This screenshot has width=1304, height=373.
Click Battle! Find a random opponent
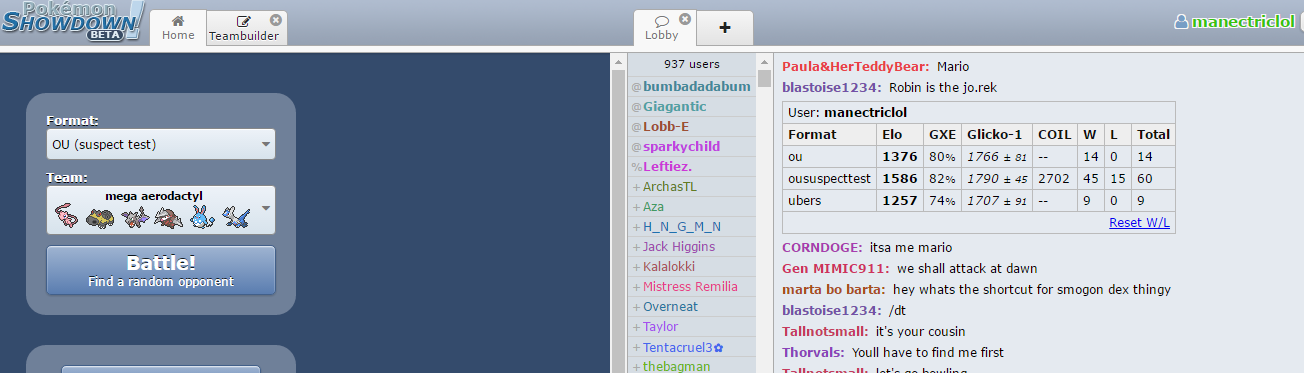click(x=161, y=270)
